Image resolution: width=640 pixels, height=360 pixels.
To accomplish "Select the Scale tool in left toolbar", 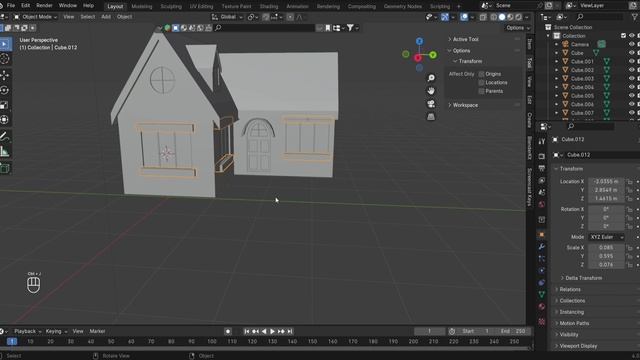I will pyautogui.click(x=4, y=105).
